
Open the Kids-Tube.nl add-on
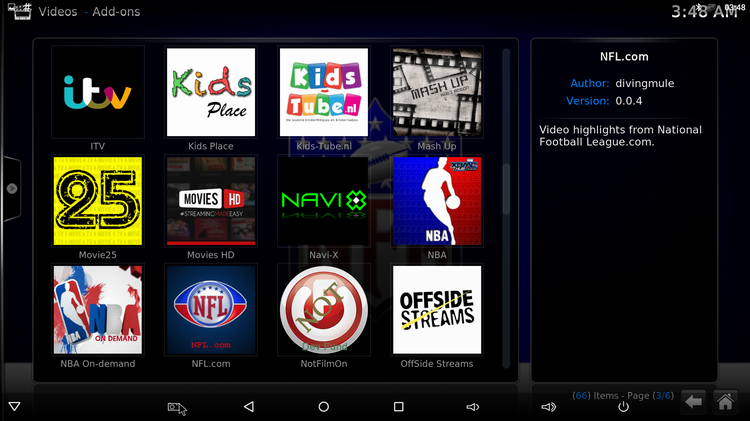[x=324, y=93]
